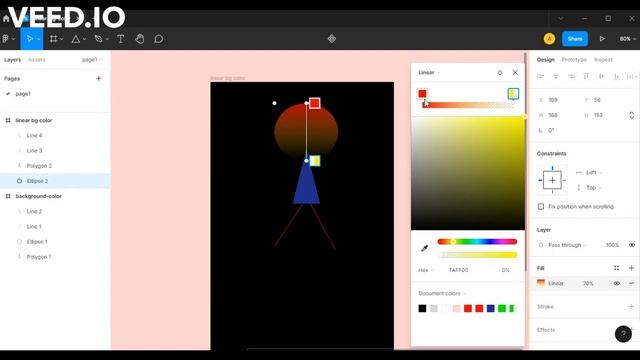Click the align bottom icon
The image size is (640, 360).
pos(616,76)
